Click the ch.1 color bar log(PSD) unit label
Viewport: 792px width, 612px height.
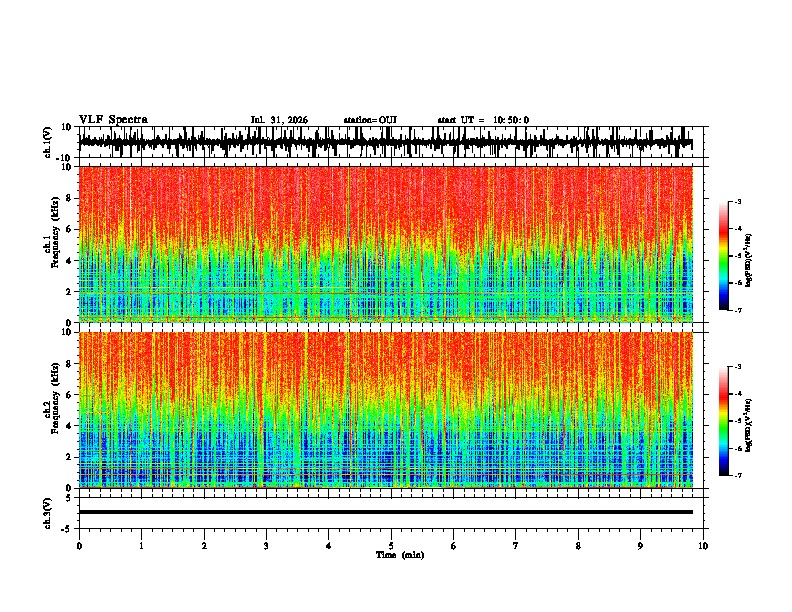click(748, 261)
